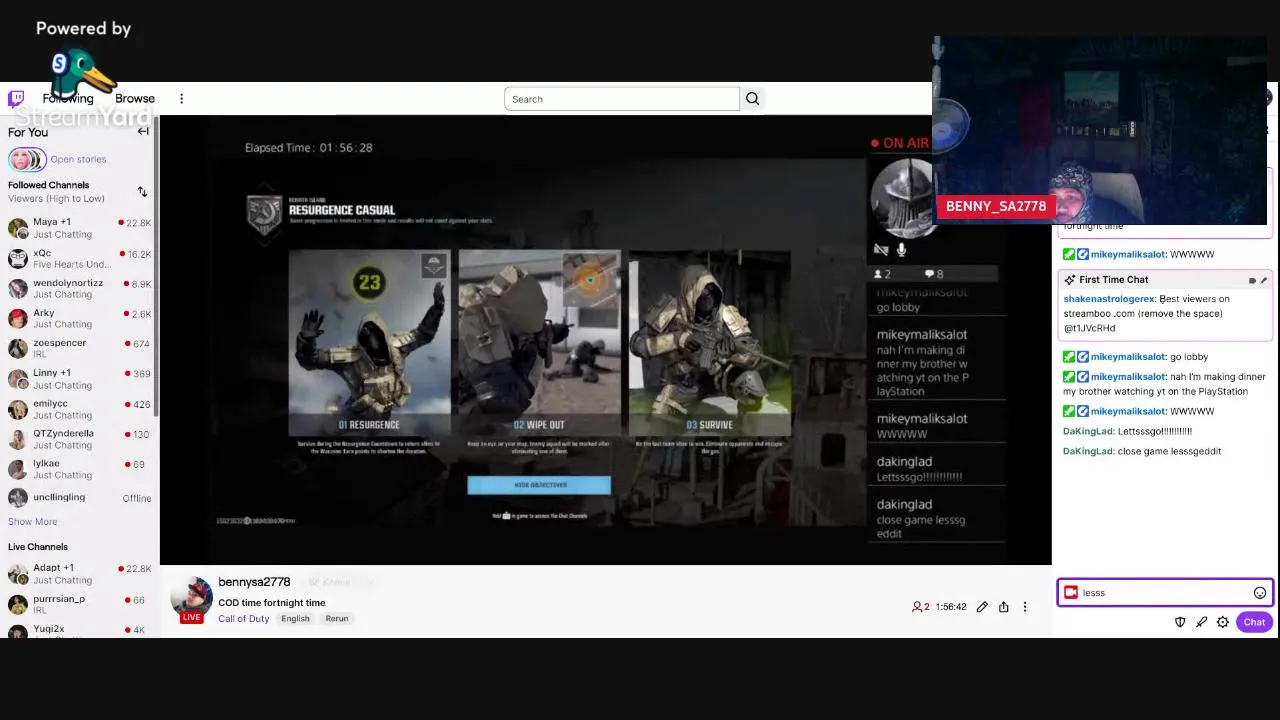Select Linny +1 channel
This screenshot has width=1280, height=720.
[x=79, y=379]
